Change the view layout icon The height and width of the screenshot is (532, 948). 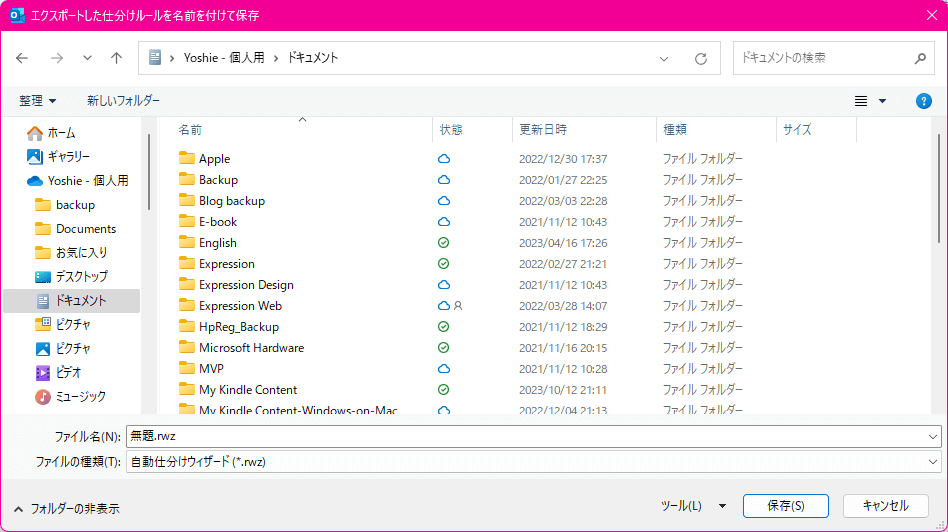pos(861,101)
